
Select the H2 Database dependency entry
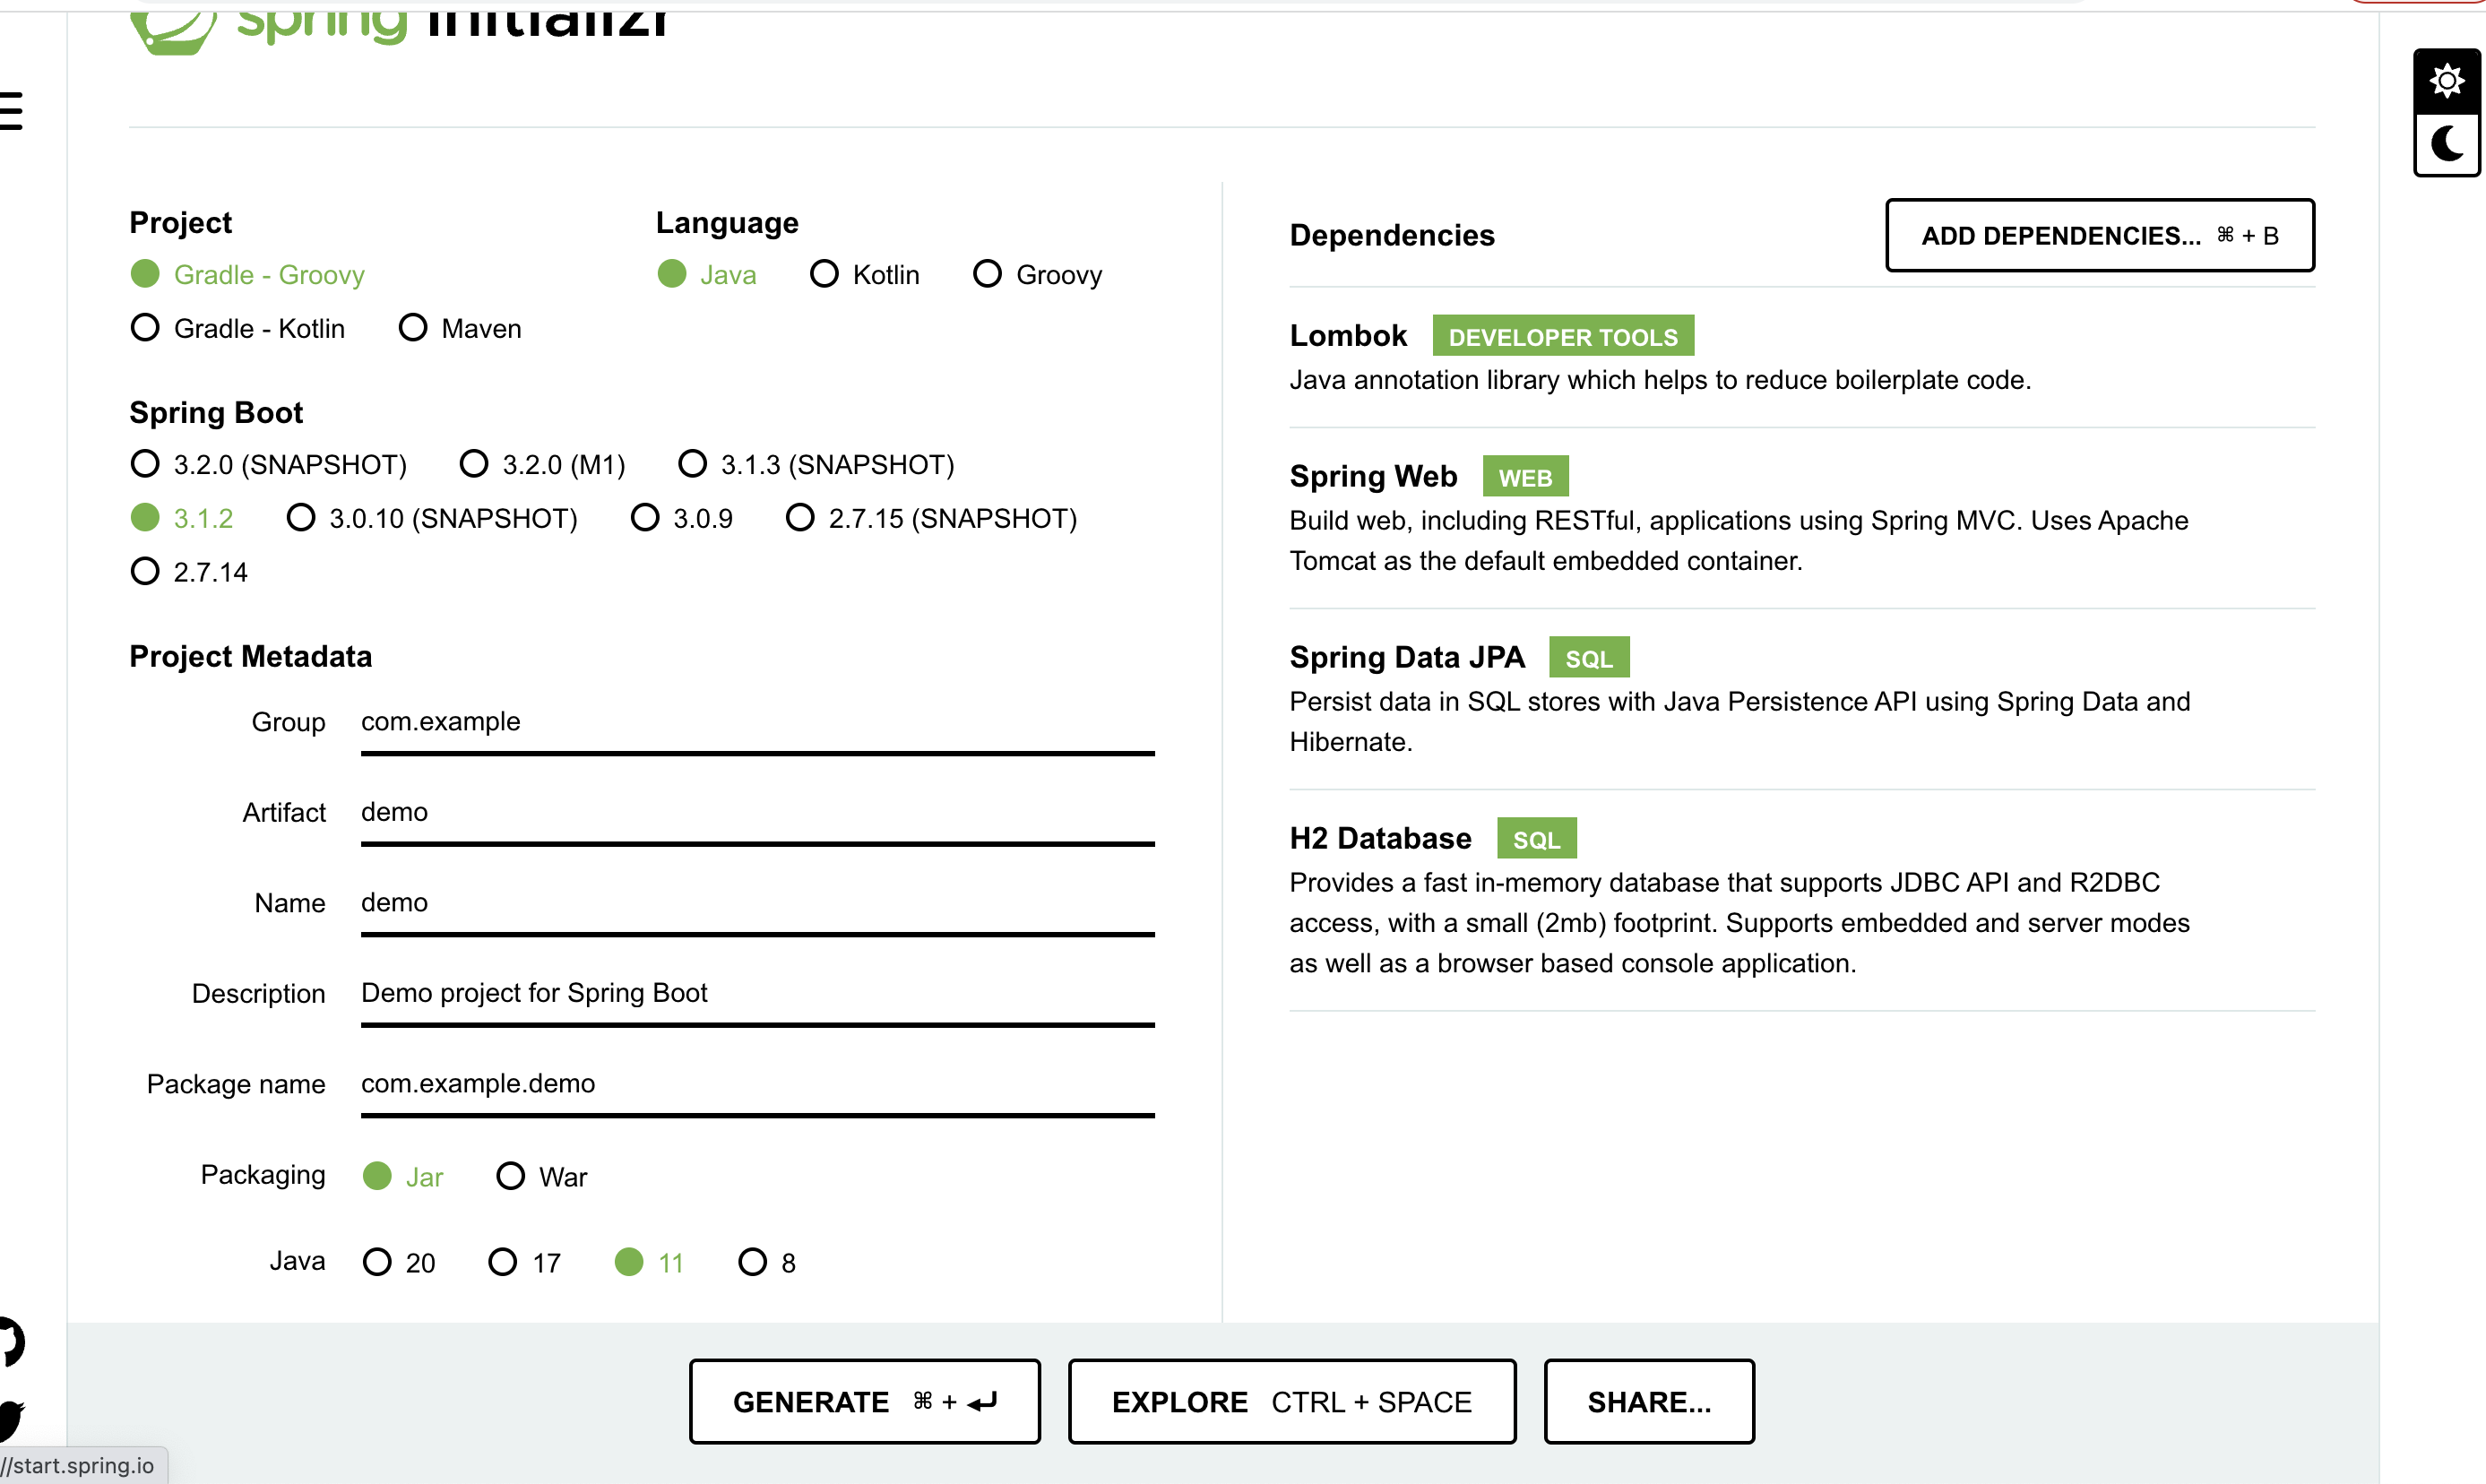(x=1801, y=900)
